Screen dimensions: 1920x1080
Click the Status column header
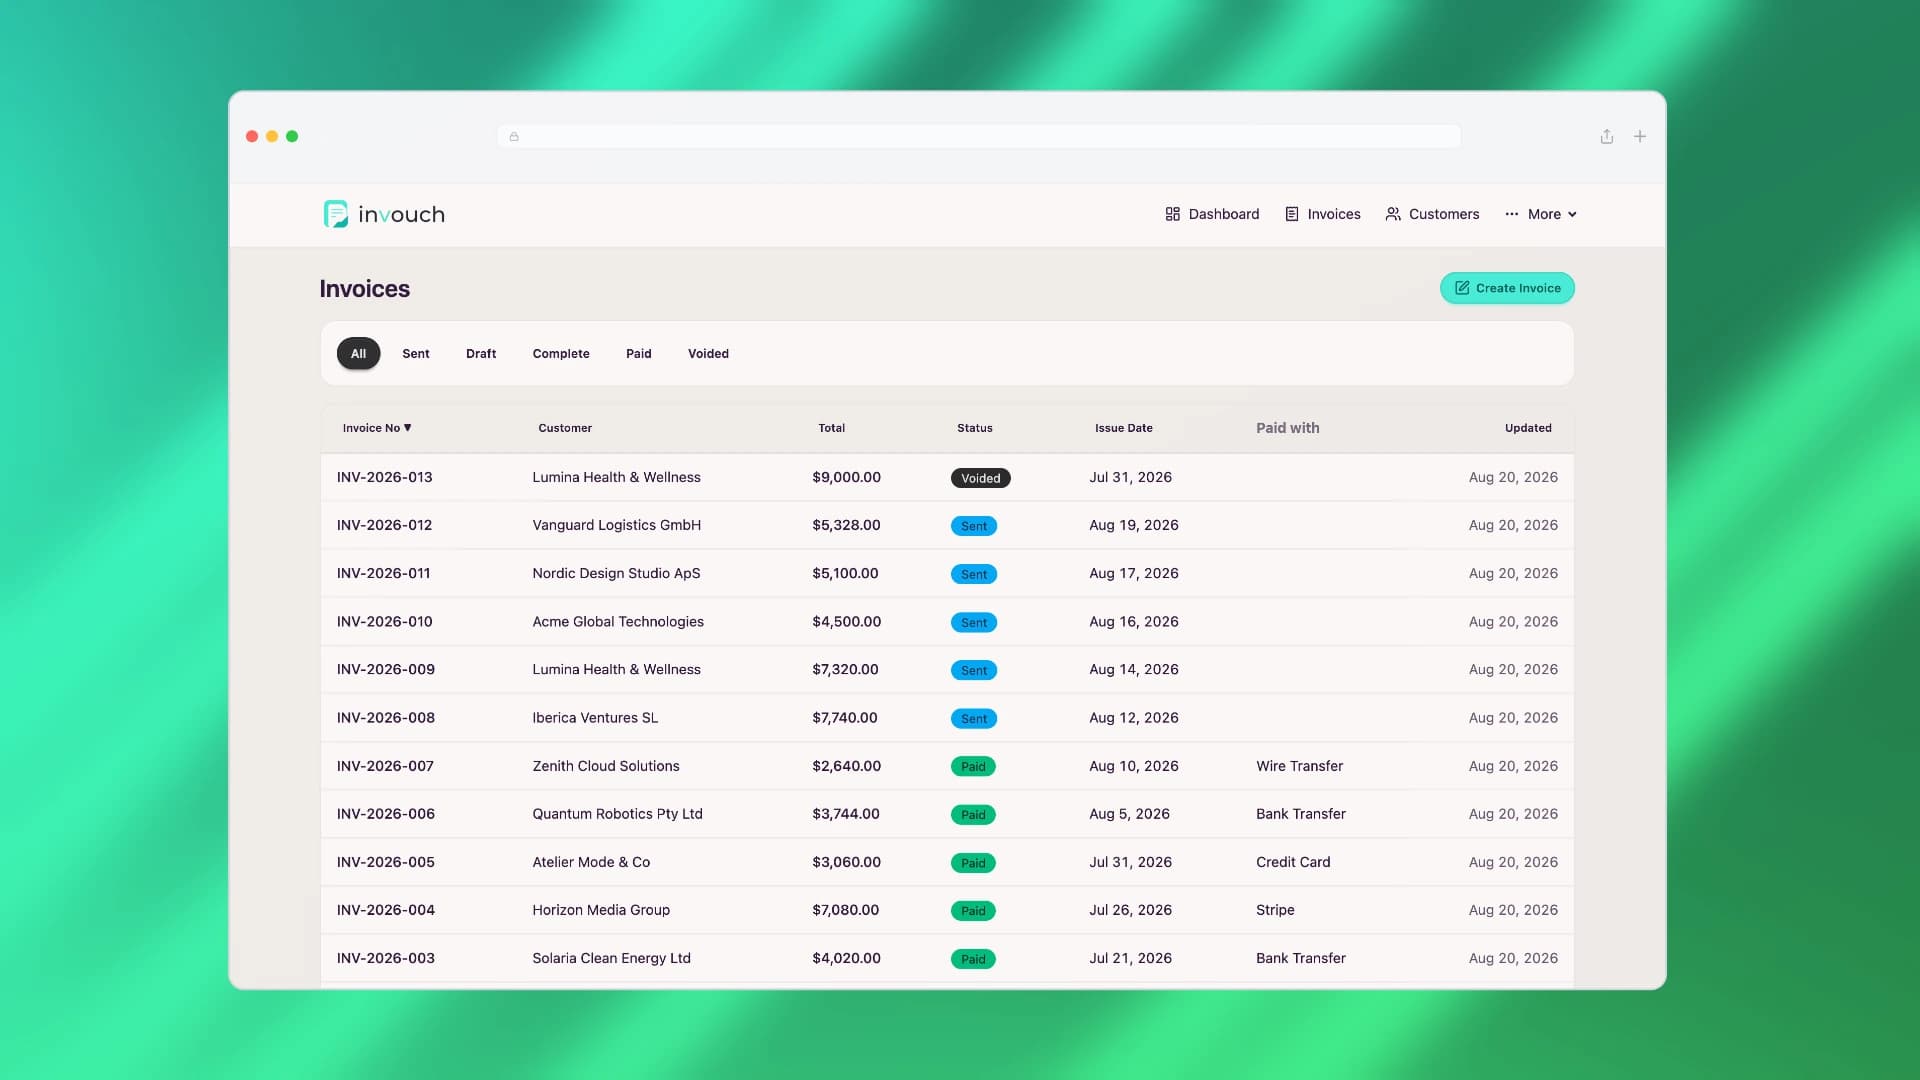click(x=974, y=428)
